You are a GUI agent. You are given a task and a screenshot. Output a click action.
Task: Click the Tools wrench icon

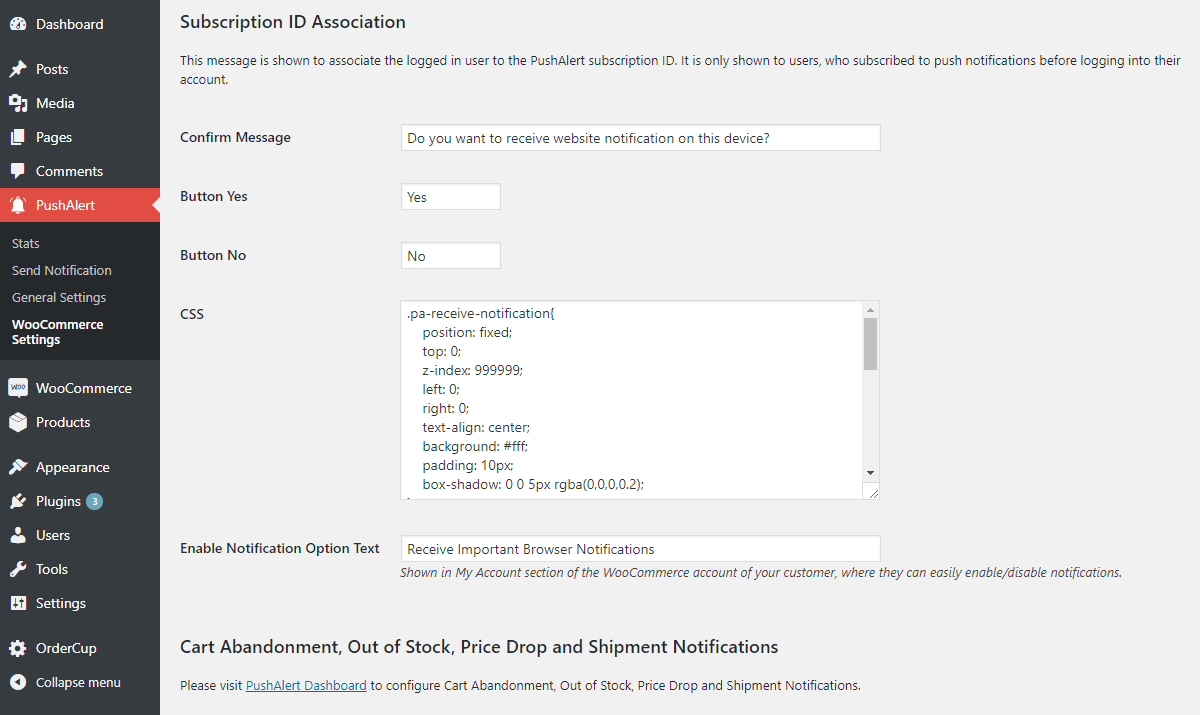click(18, 569)
